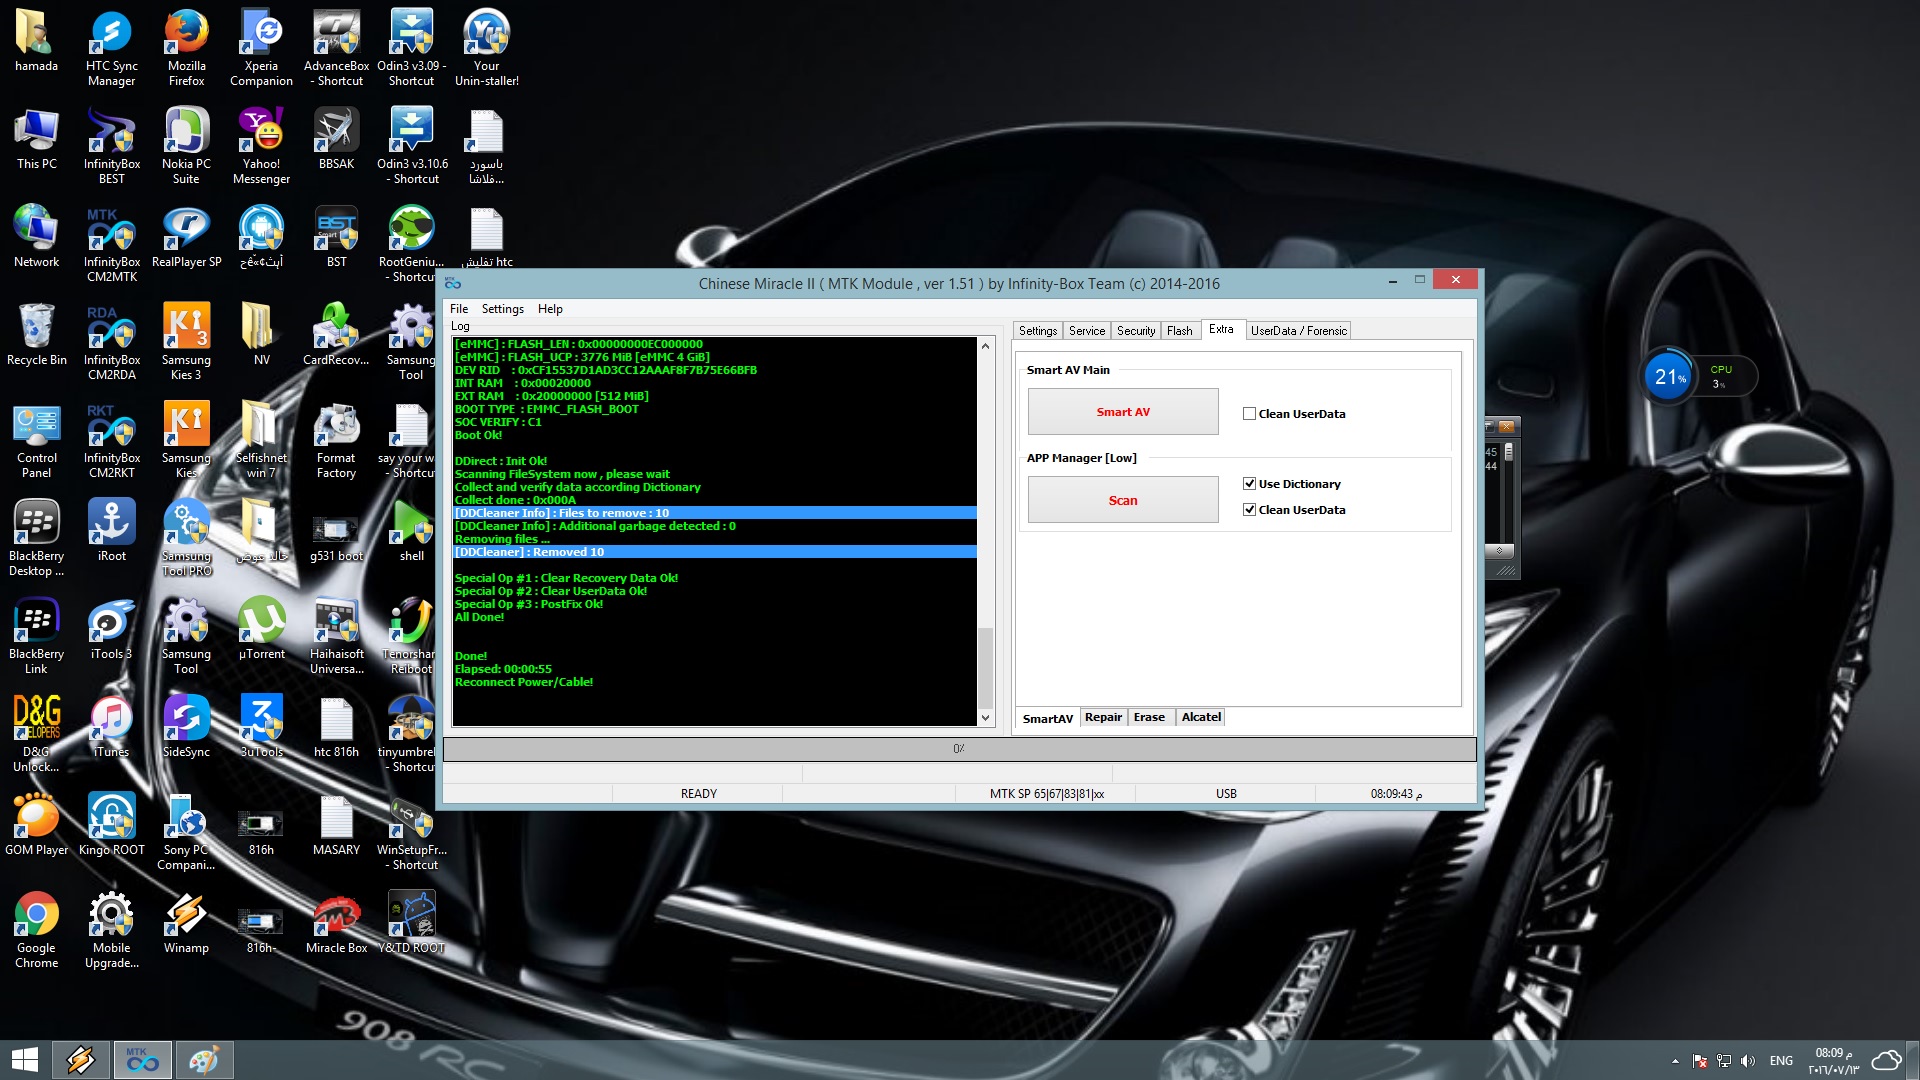Image resolution: width=1920 pixels, height=1080 pixels.
Task: Switch to the Service tab
Action: 1086,331
